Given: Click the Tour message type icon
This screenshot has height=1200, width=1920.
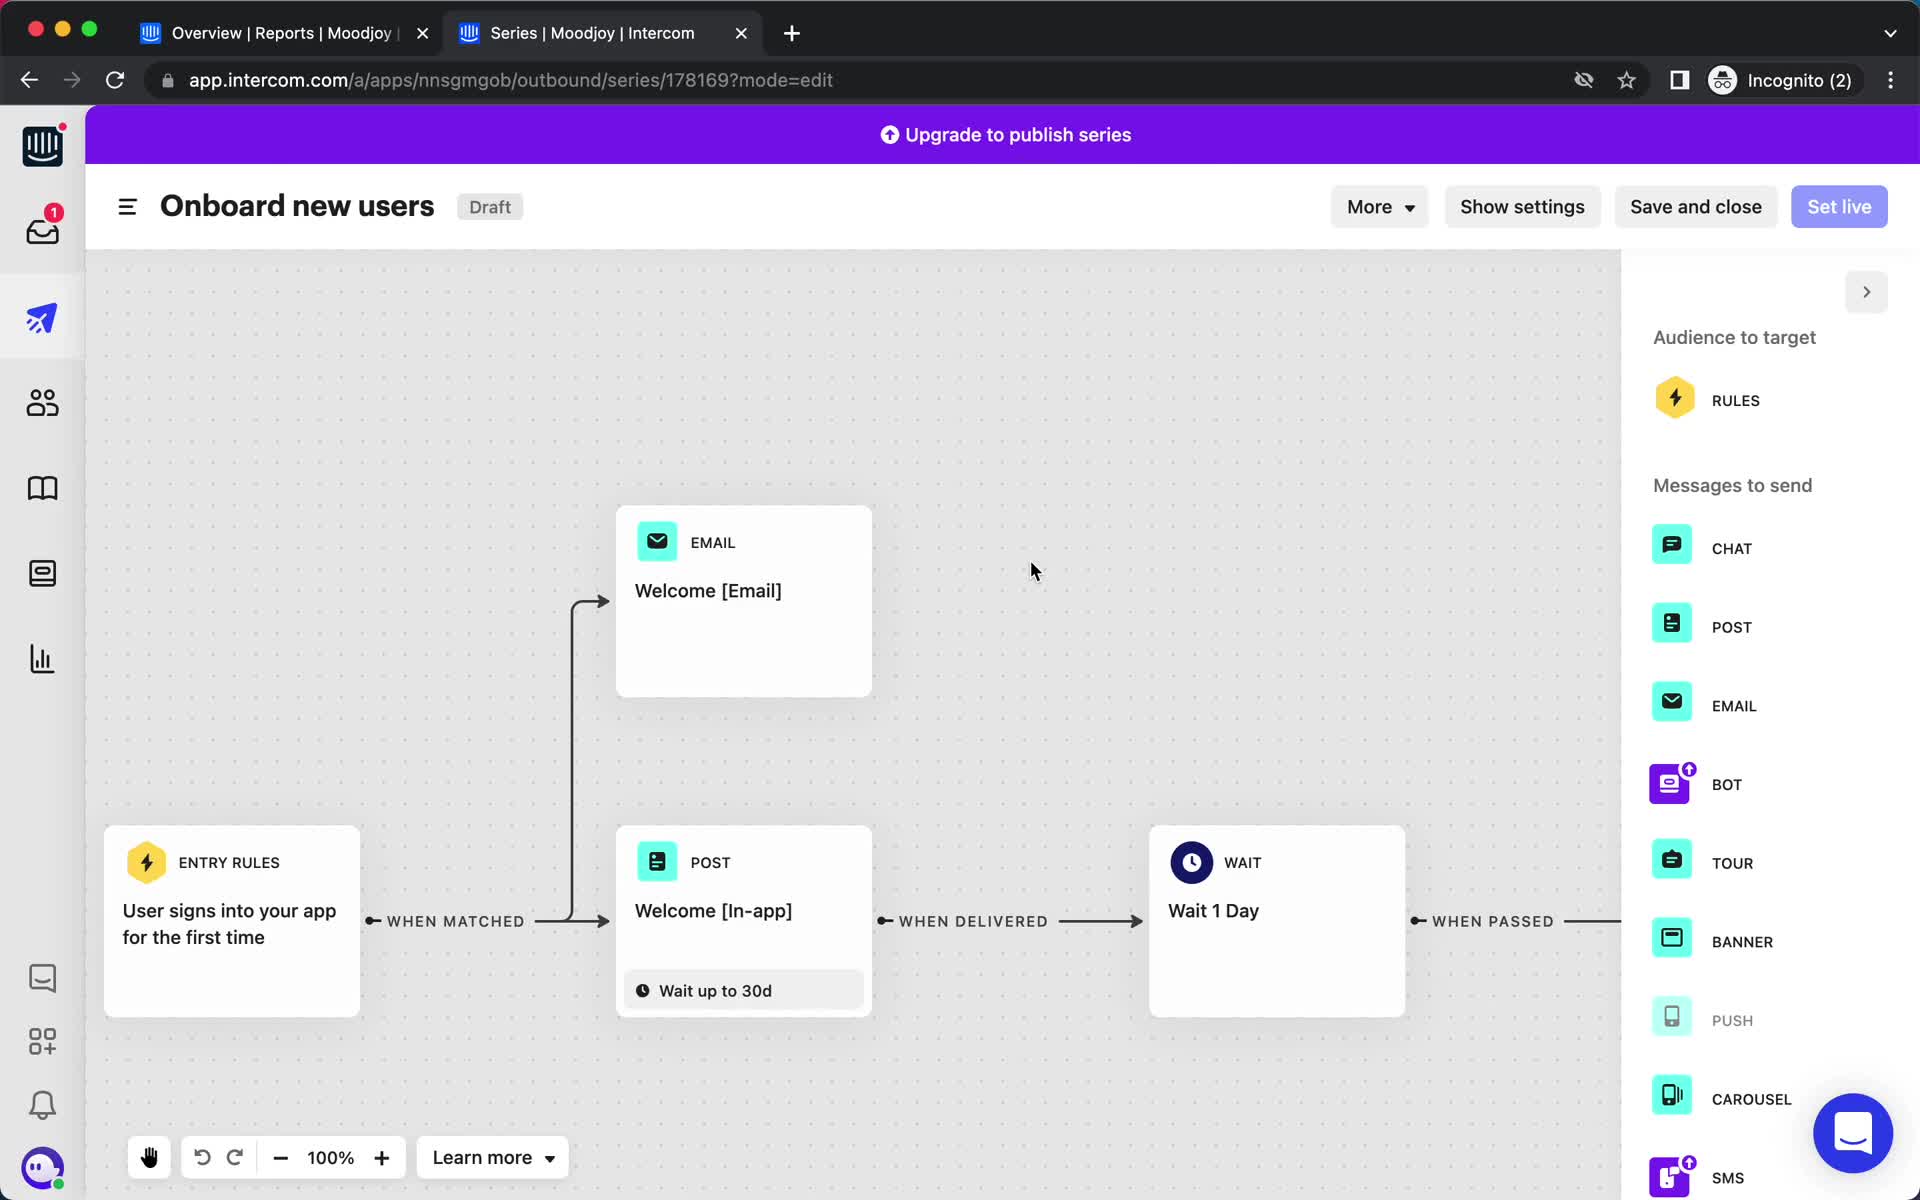Looking at the screenshot, I should 1673,861.
